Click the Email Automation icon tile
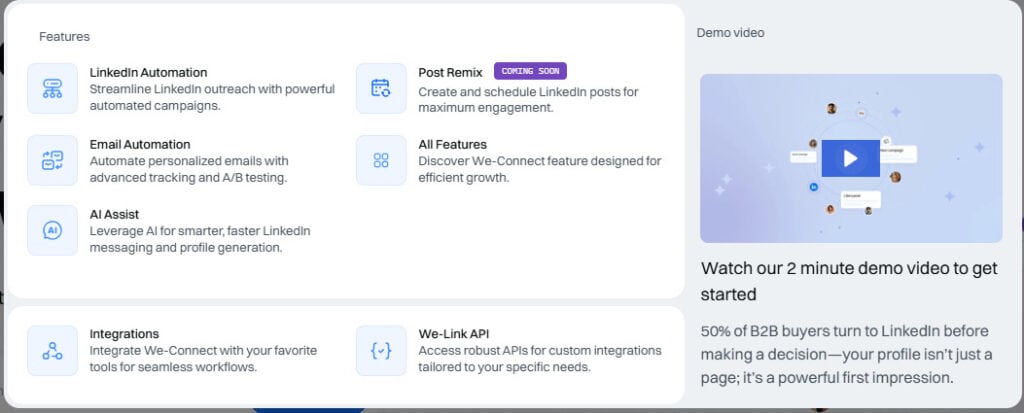This screenshot has width=1024, height=413. point(52,160)
